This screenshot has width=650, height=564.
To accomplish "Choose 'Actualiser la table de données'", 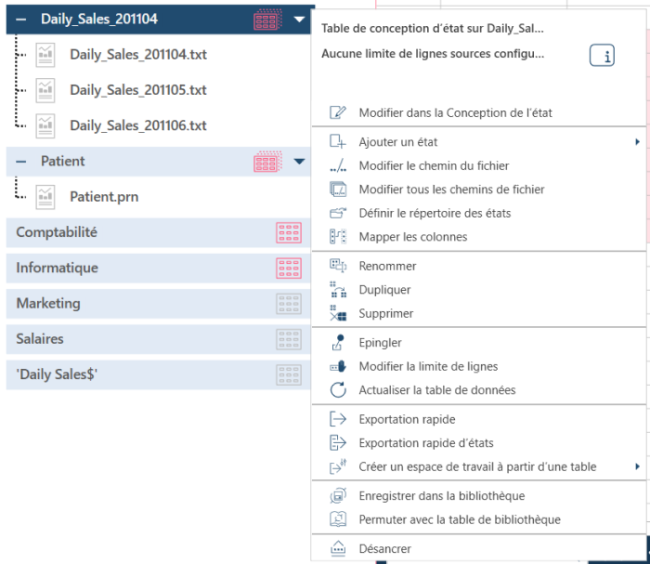I will (x=437, y=390).
